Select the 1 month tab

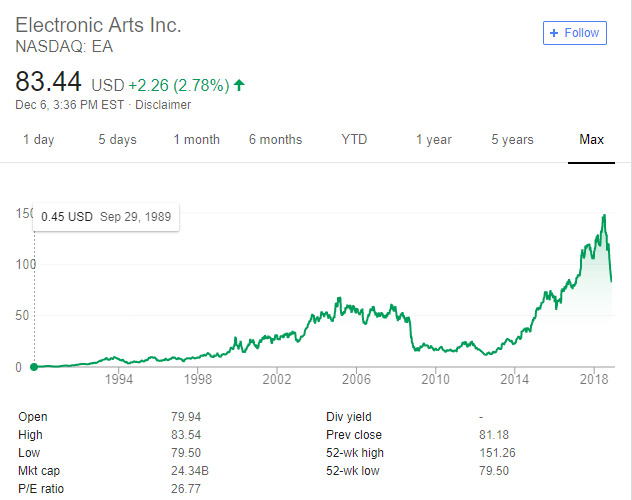(197, 139)
